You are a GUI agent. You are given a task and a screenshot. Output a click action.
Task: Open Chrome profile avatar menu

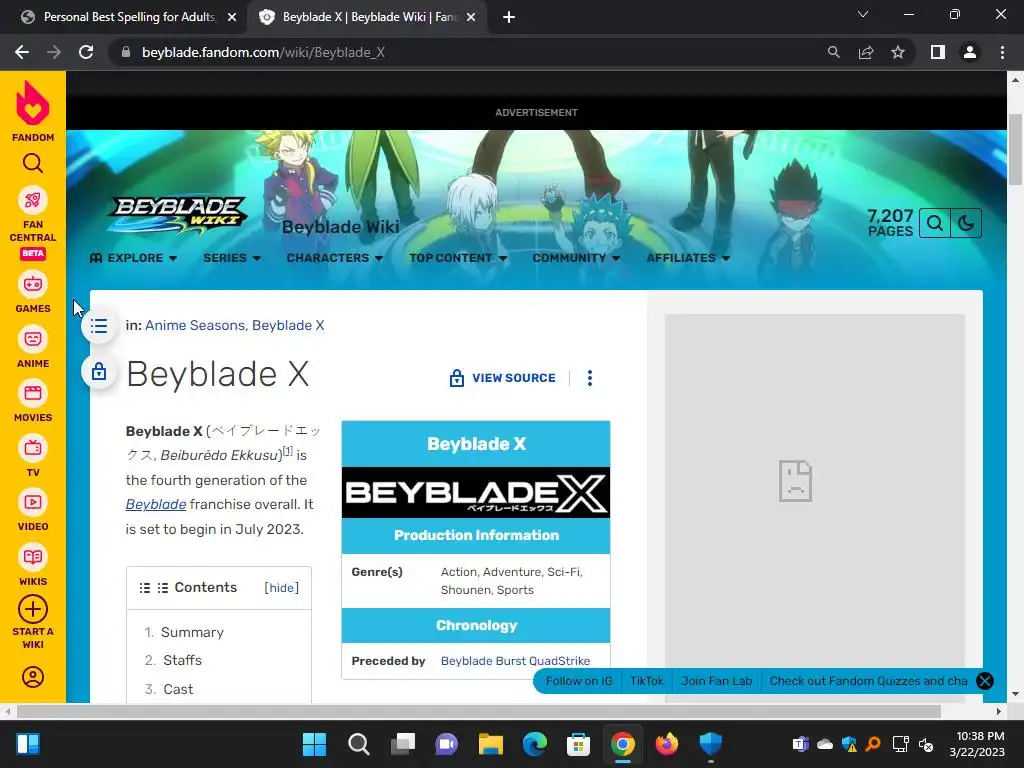click(x=970, y=52)
